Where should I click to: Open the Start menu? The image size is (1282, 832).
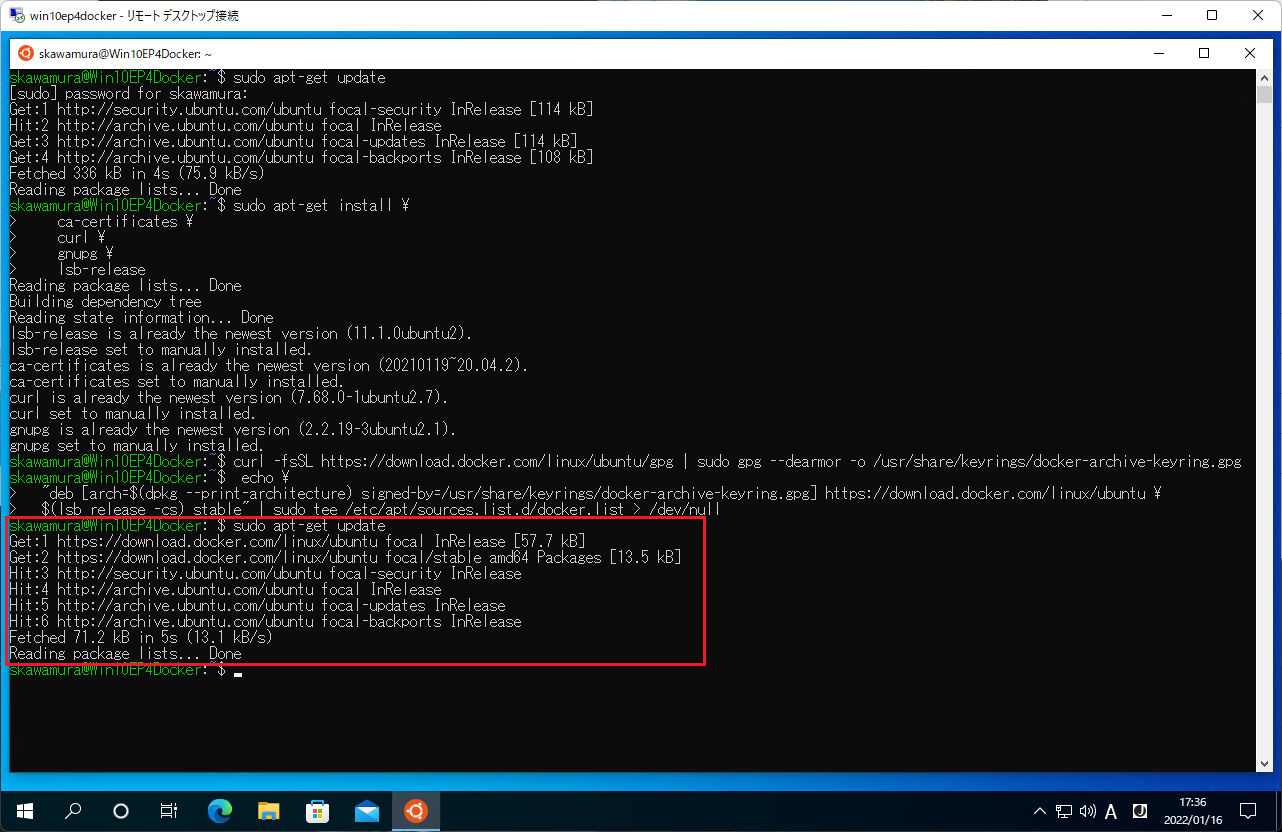24,811
